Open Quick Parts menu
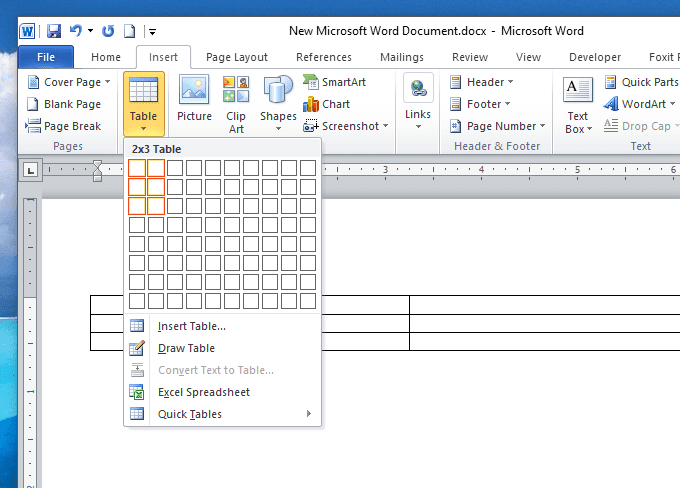The width and height of the screenshot is (680, 488). [642, 82]
